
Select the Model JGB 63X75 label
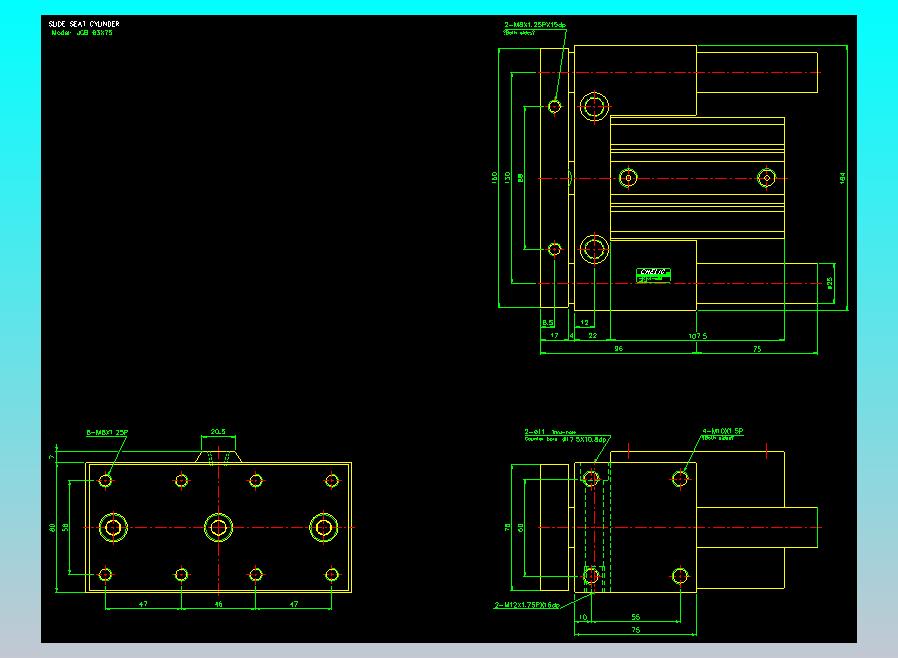click(x=82, y=33)
